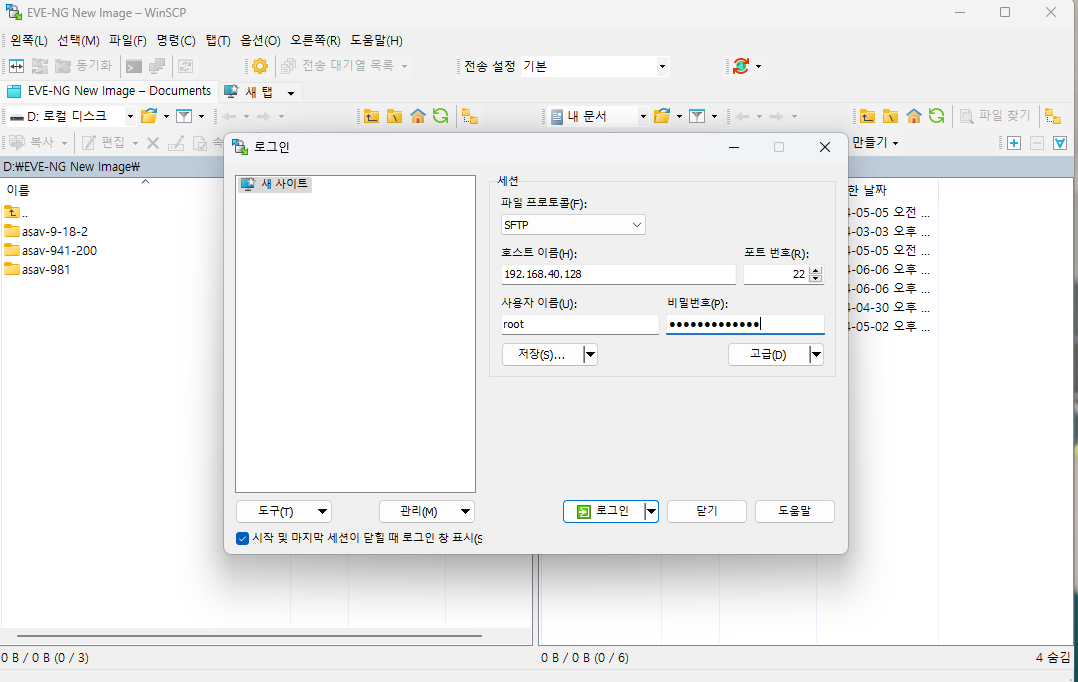The width and height of the screenshot is (1078, 682).
Task: Click the 포트 번호 field showing 22
Action: [776, 274]
